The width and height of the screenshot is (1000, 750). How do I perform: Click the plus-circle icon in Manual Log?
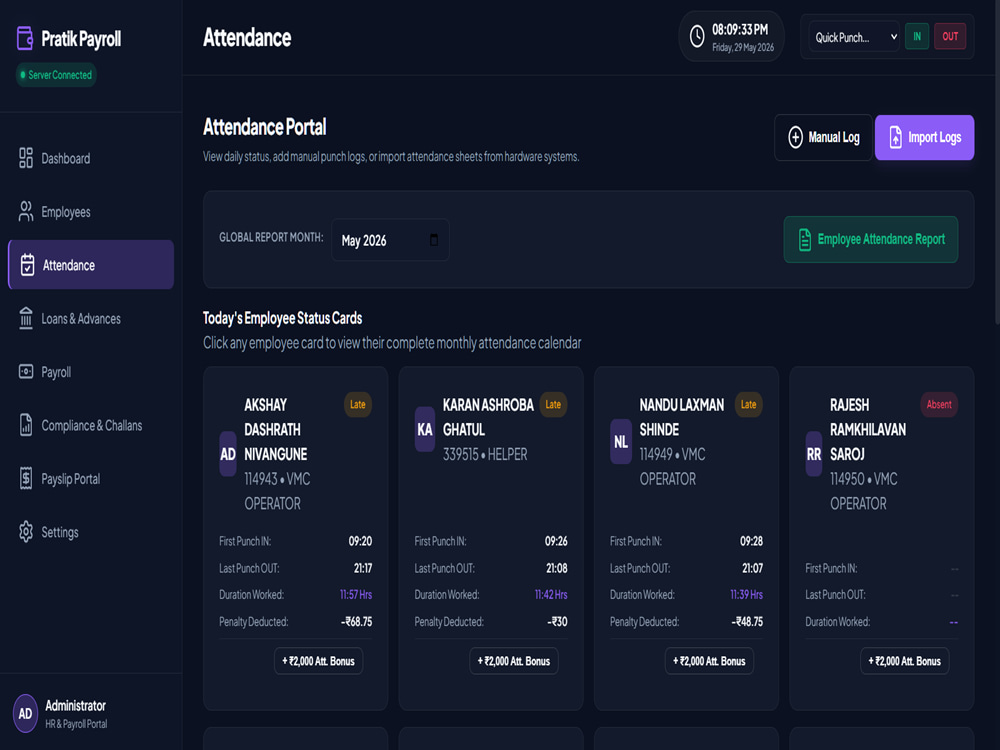click(795, 137)
